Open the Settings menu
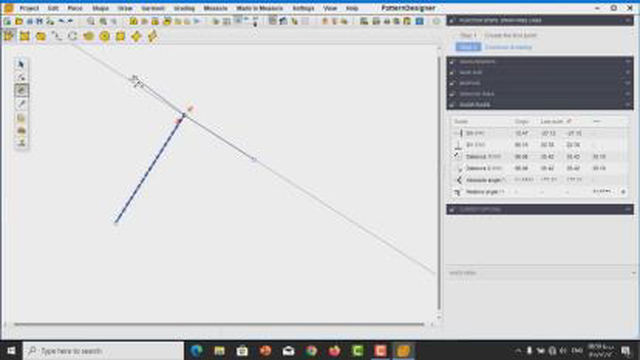 (x=303, y=8)
